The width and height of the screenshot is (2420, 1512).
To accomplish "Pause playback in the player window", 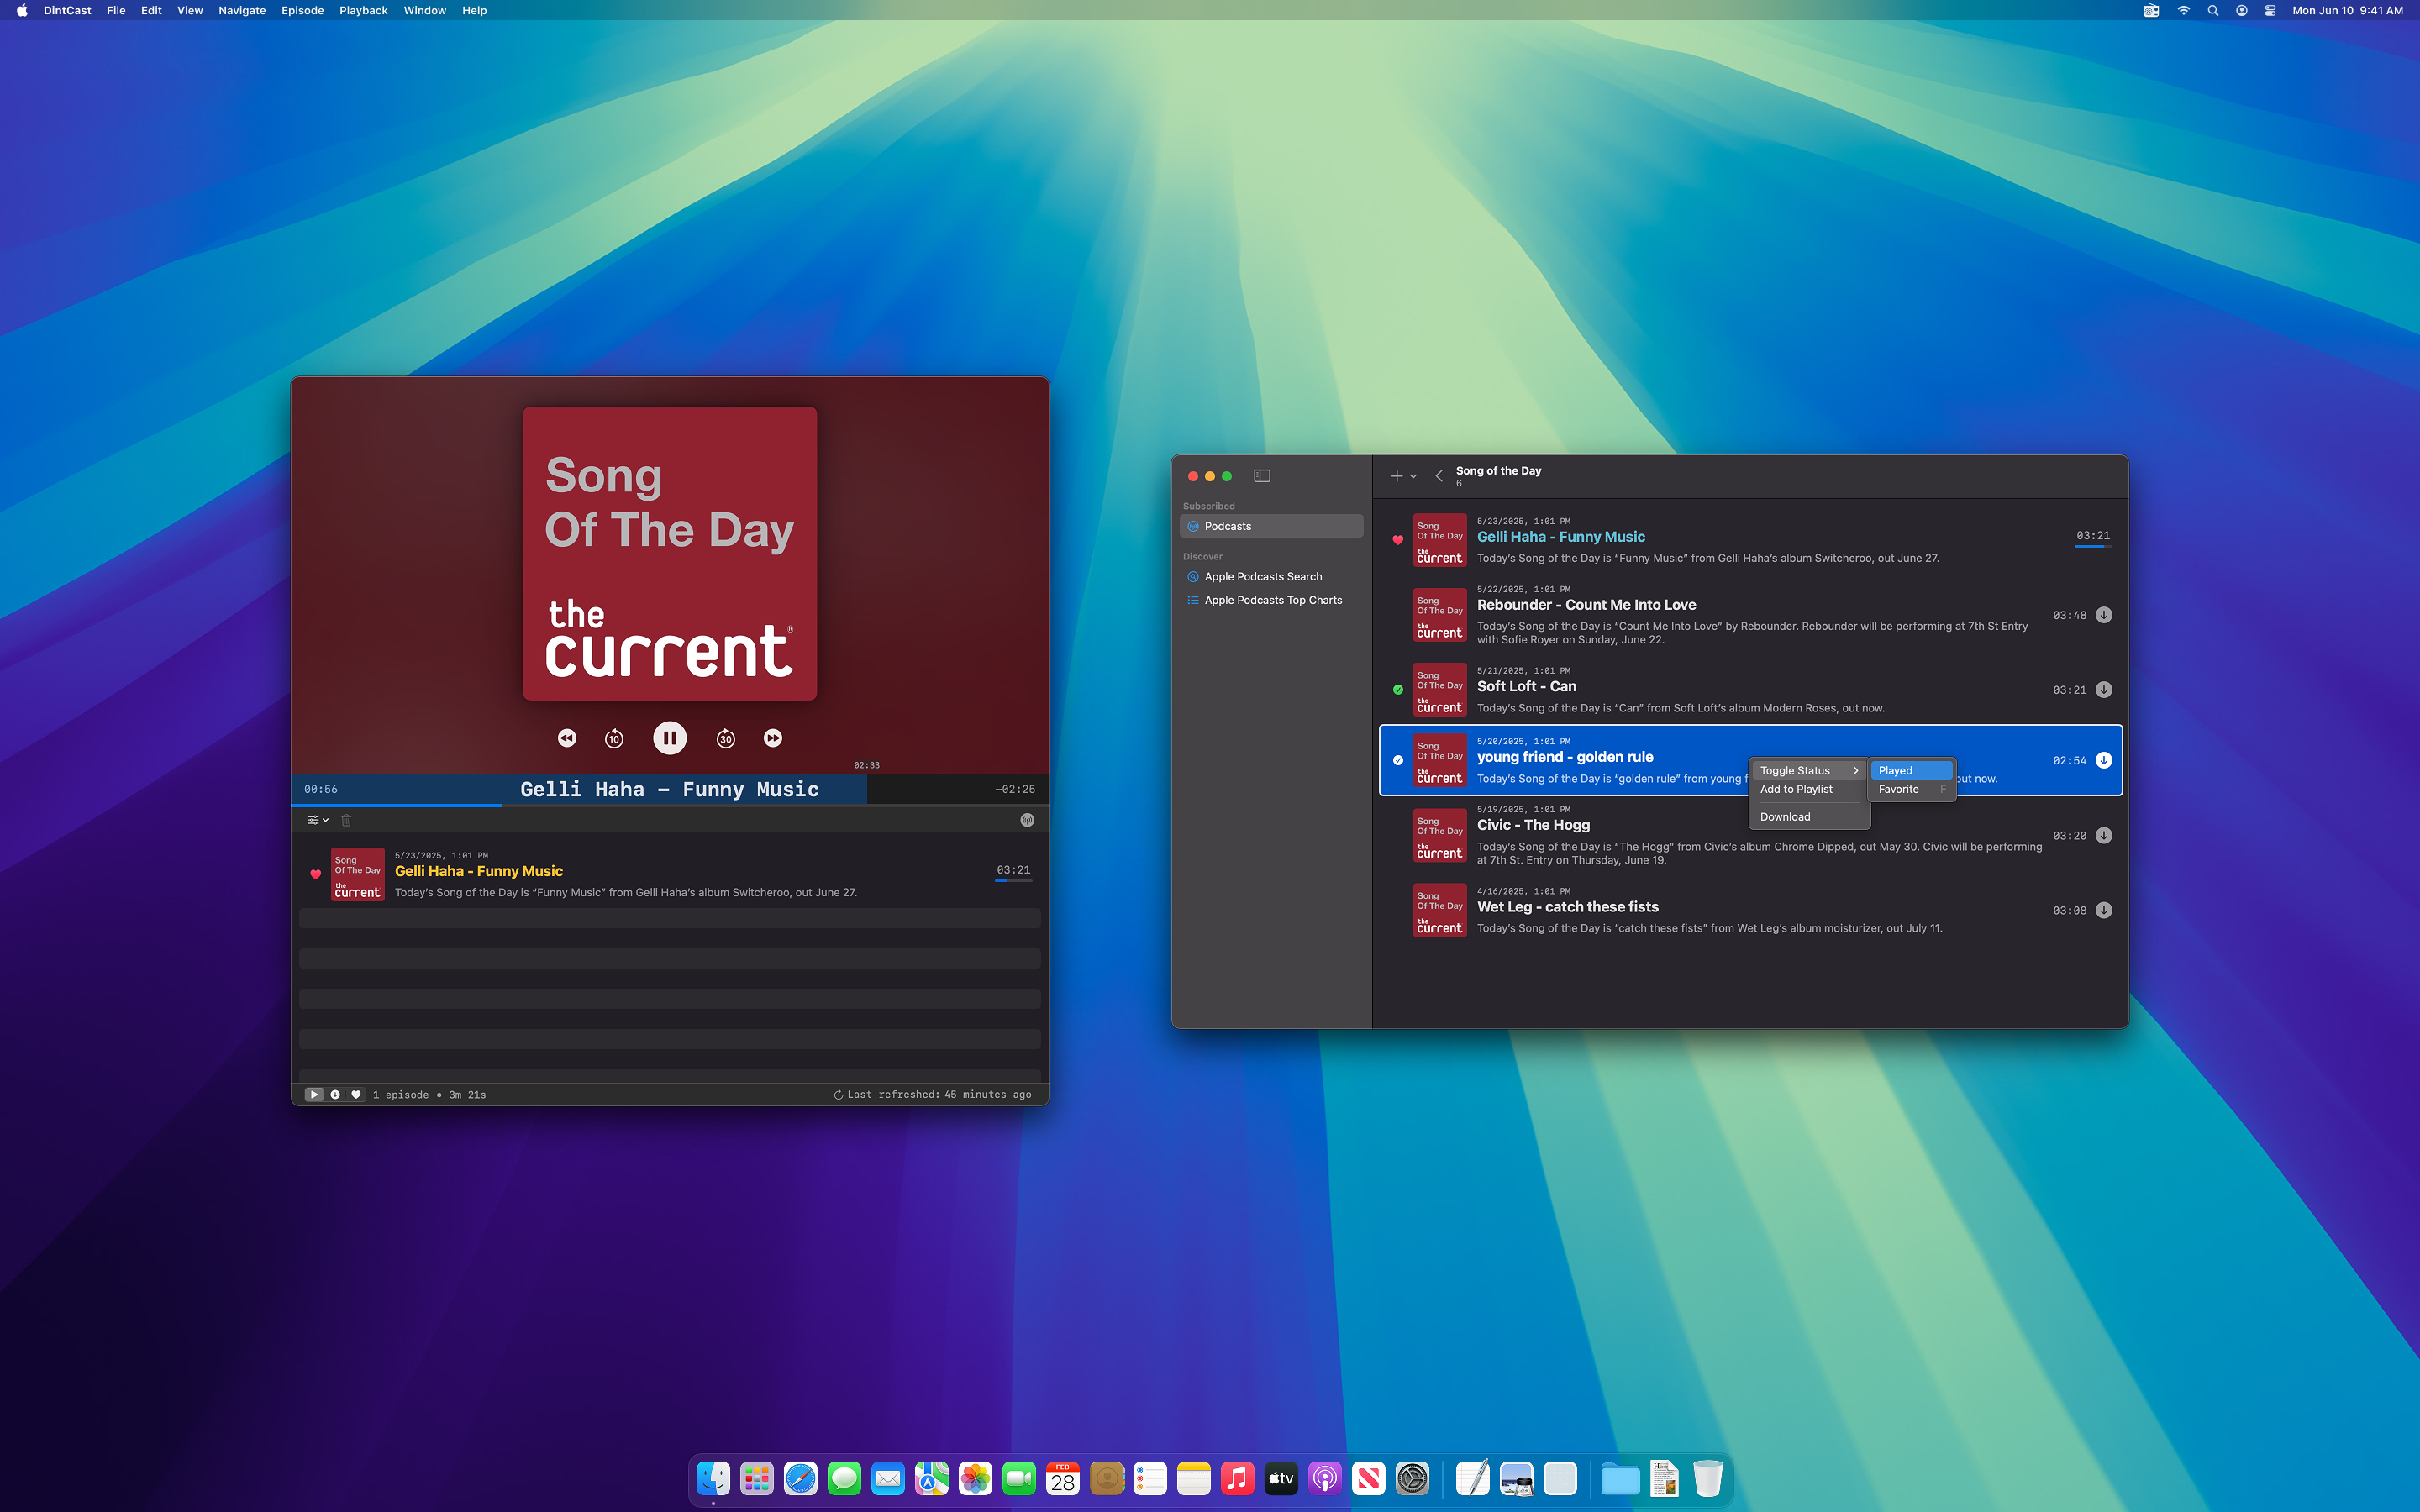I will (669, 738).
